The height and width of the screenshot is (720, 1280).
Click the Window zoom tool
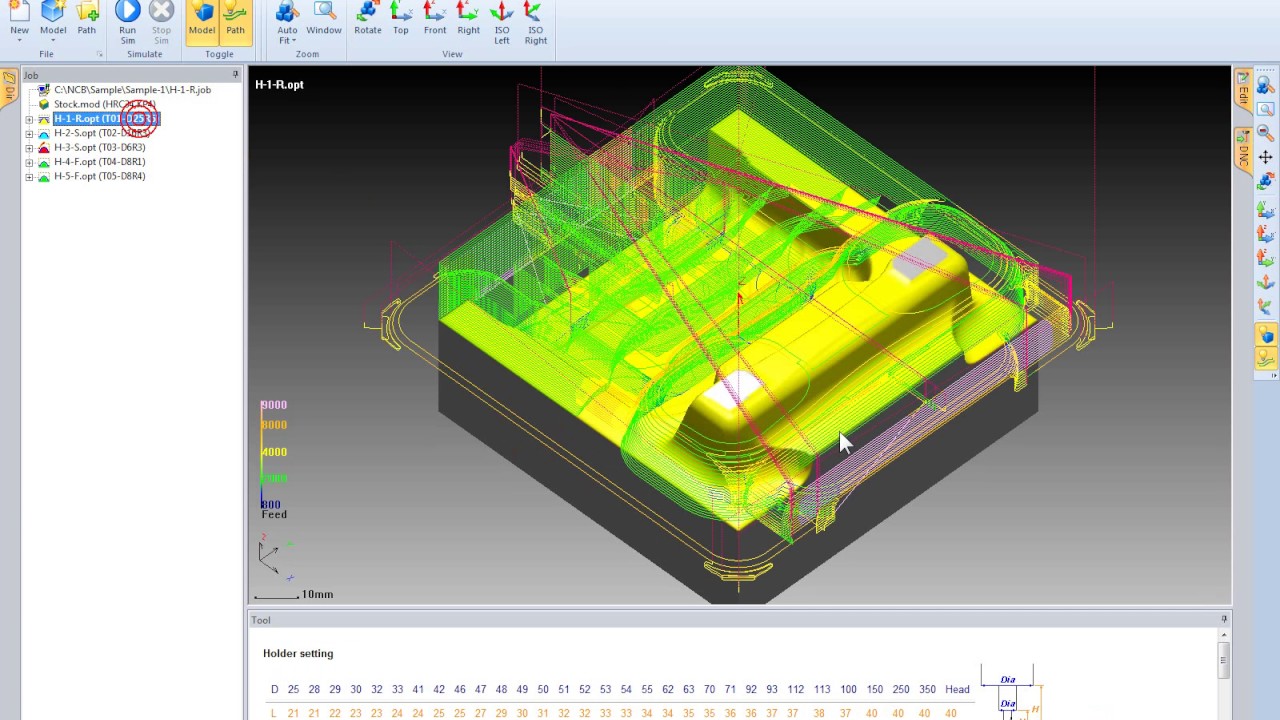click(324, 20)
